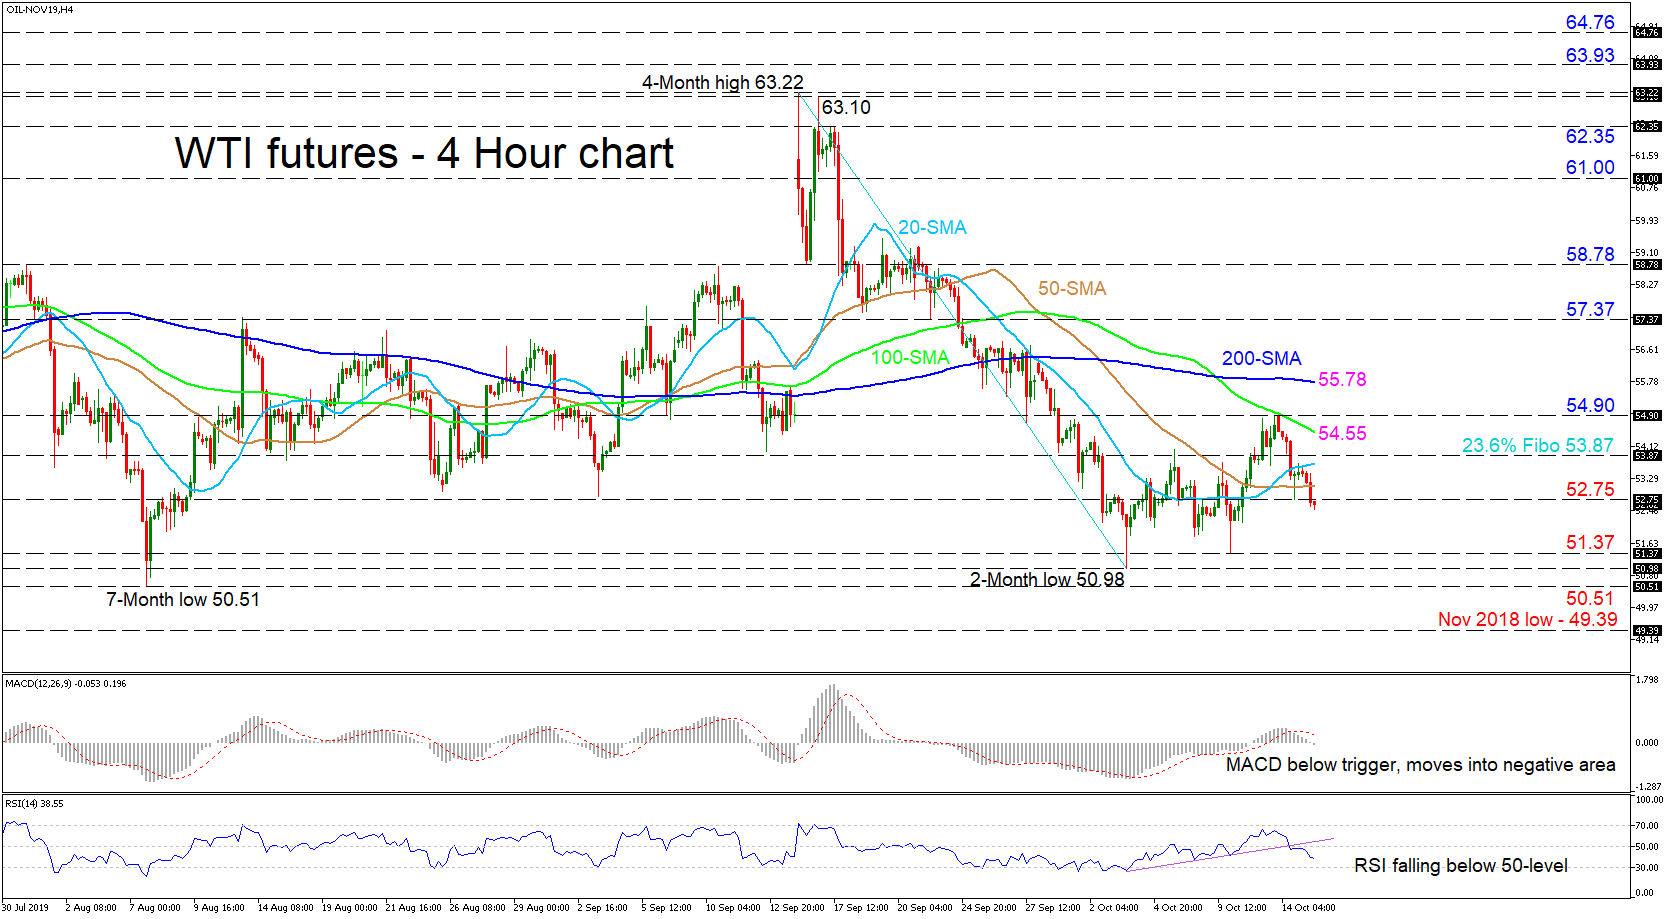Click the '23.6% Fibo 53.87' label
1673x919 pixels.
click(1537, 445)
